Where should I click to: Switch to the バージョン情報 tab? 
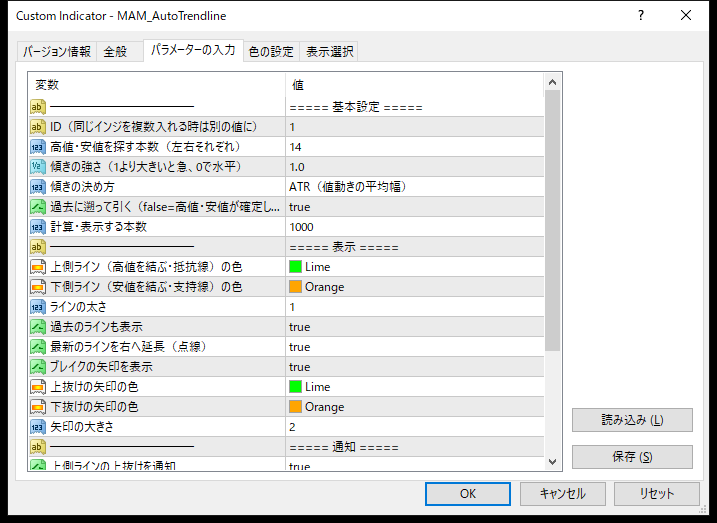[57, 52]
